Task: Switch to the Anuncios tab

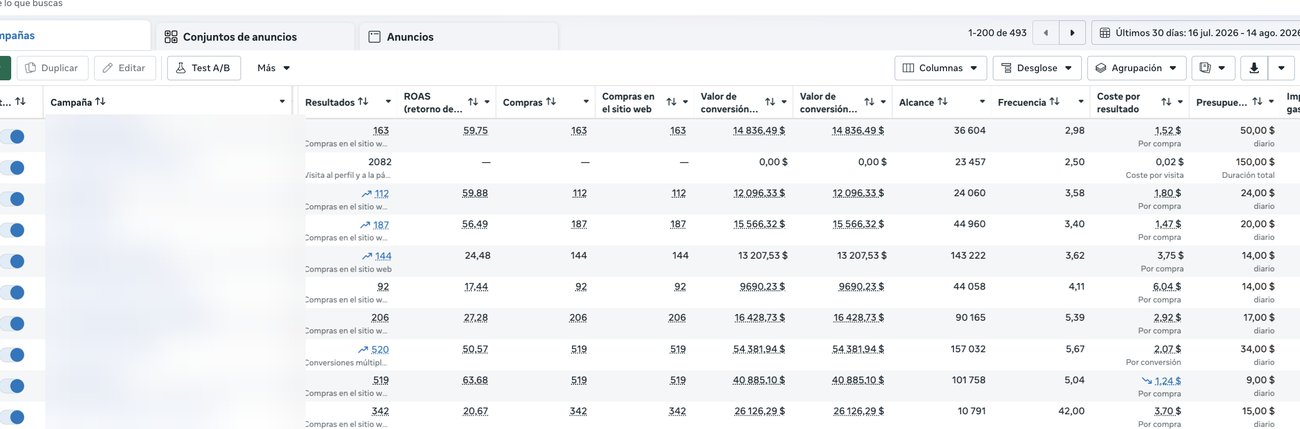Action: [458, 37]
